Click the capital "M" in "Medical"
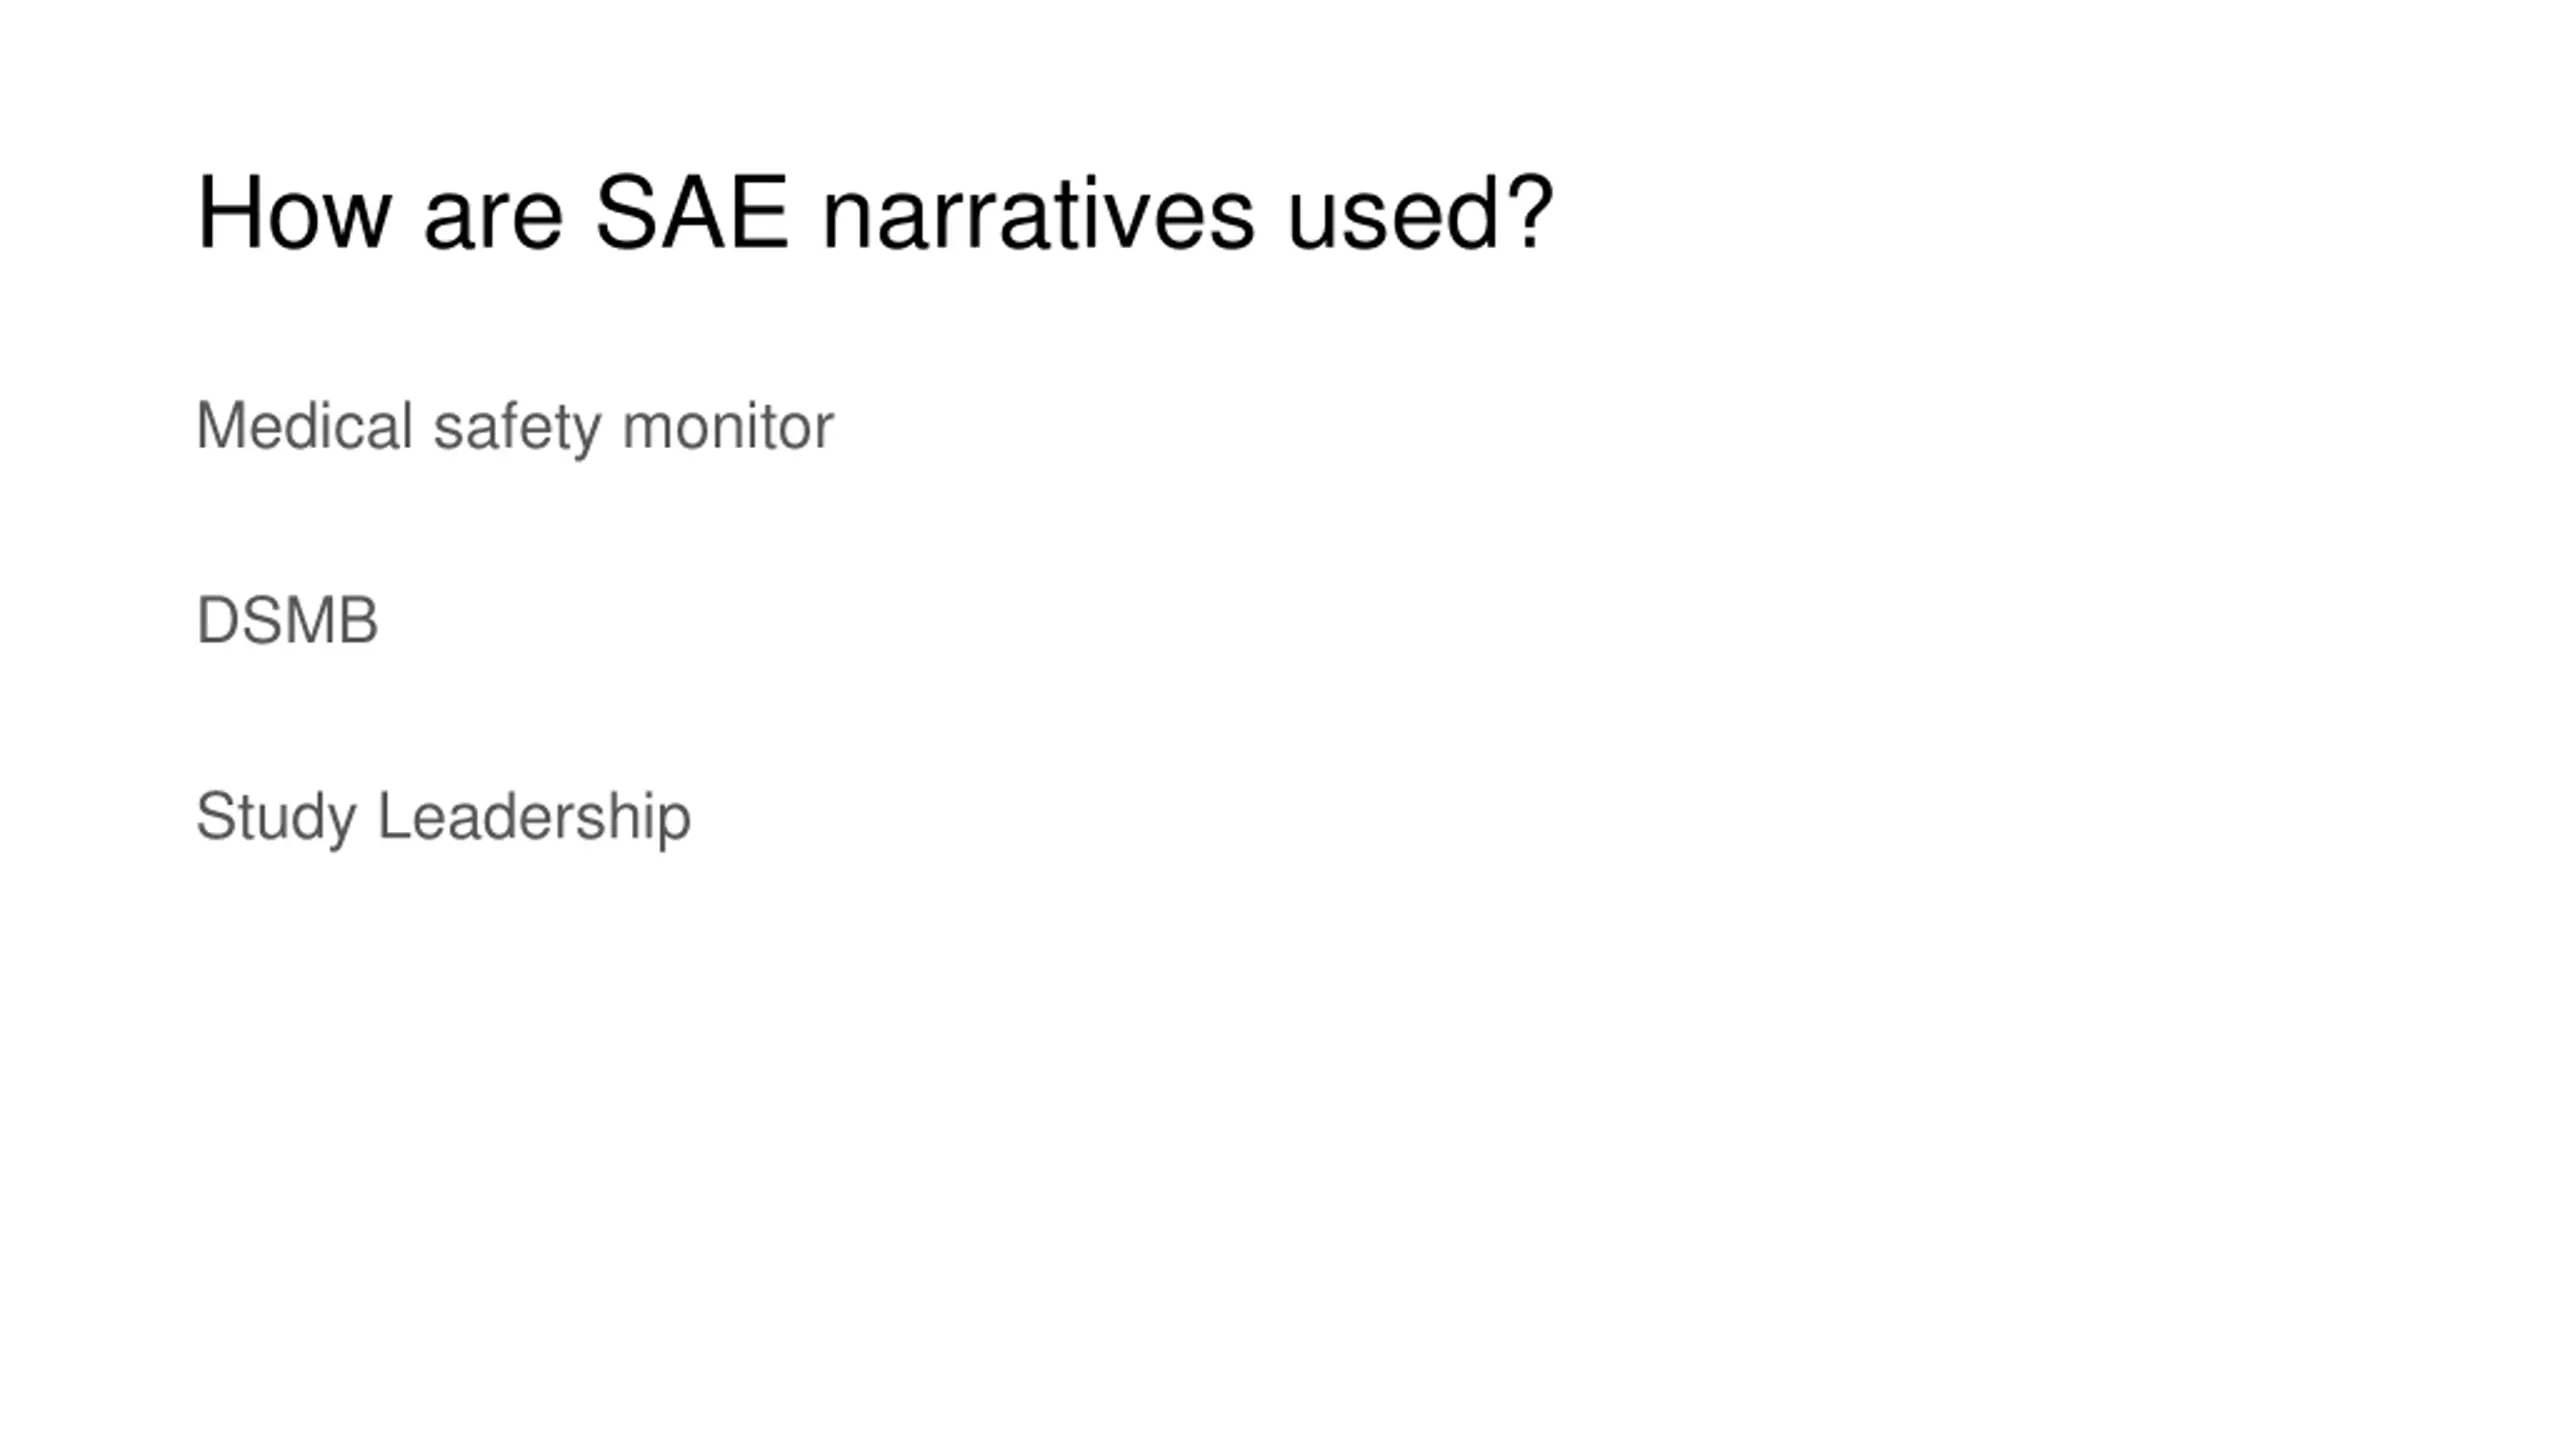2560x1440 pixels. pyautogui.click(x=220, y=426)
